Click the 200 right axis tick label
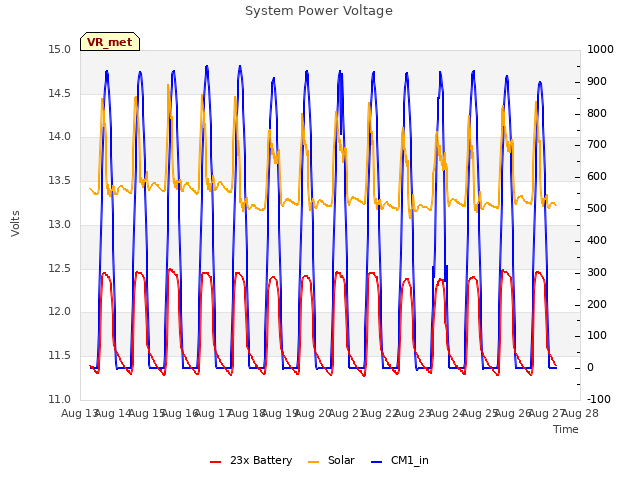The width and height of the screenshot is (640, 480). click(597, 304)
